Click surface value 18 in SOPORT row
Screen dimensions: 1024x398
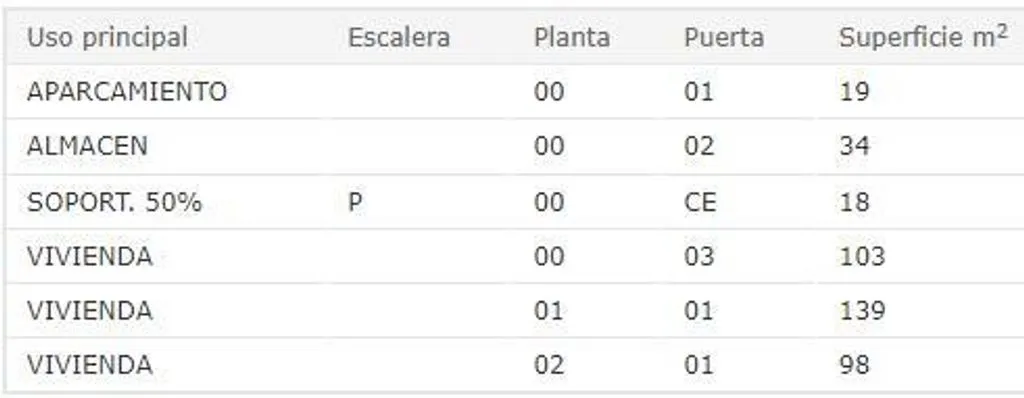[x=854, y=202]
